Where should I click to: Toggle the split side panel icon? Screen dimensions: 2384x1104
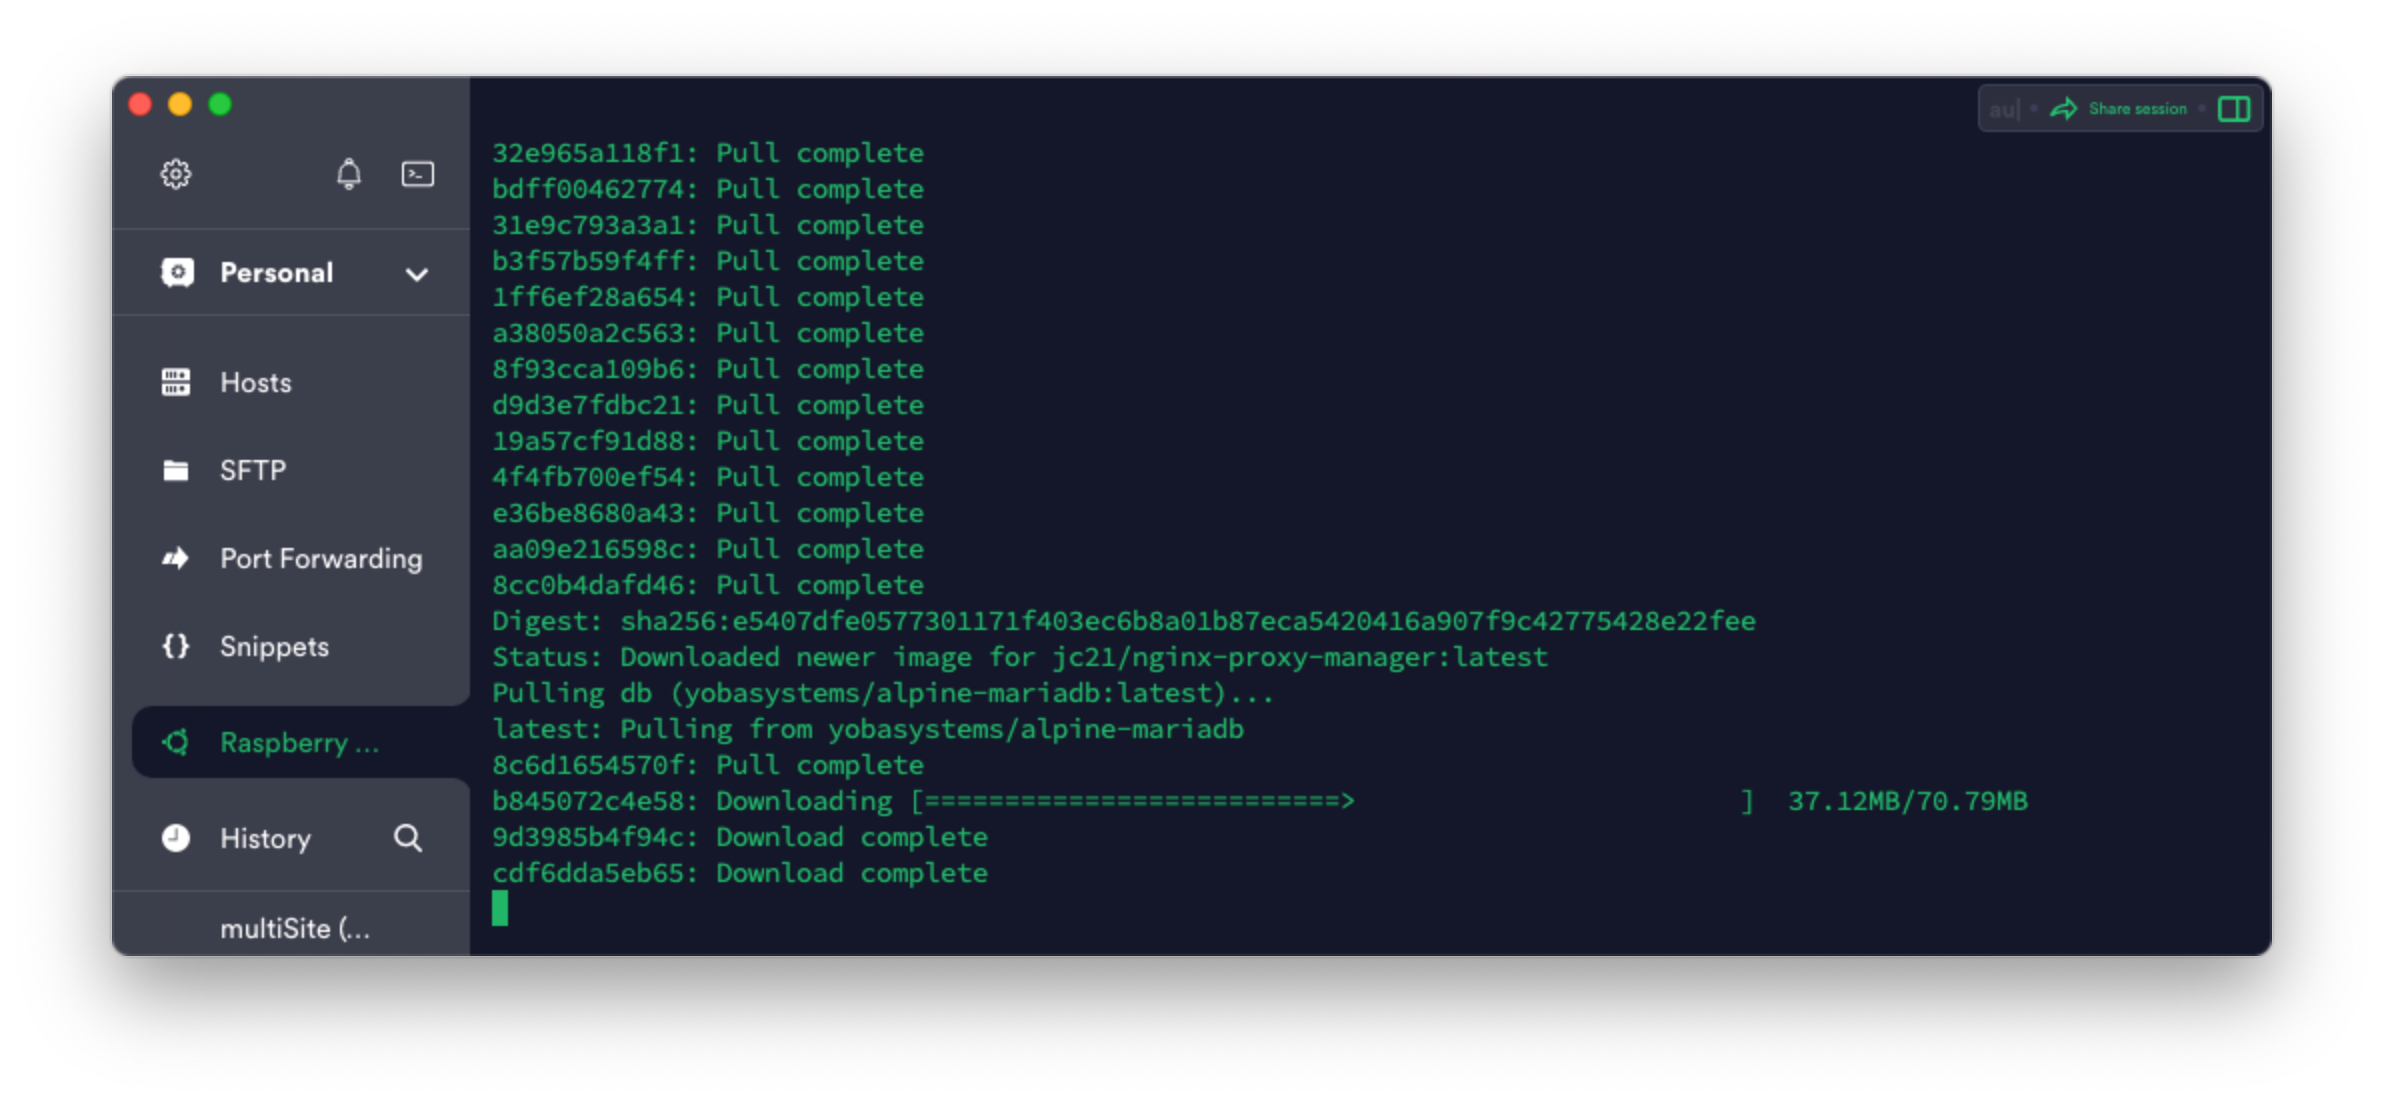point(2233,109)
